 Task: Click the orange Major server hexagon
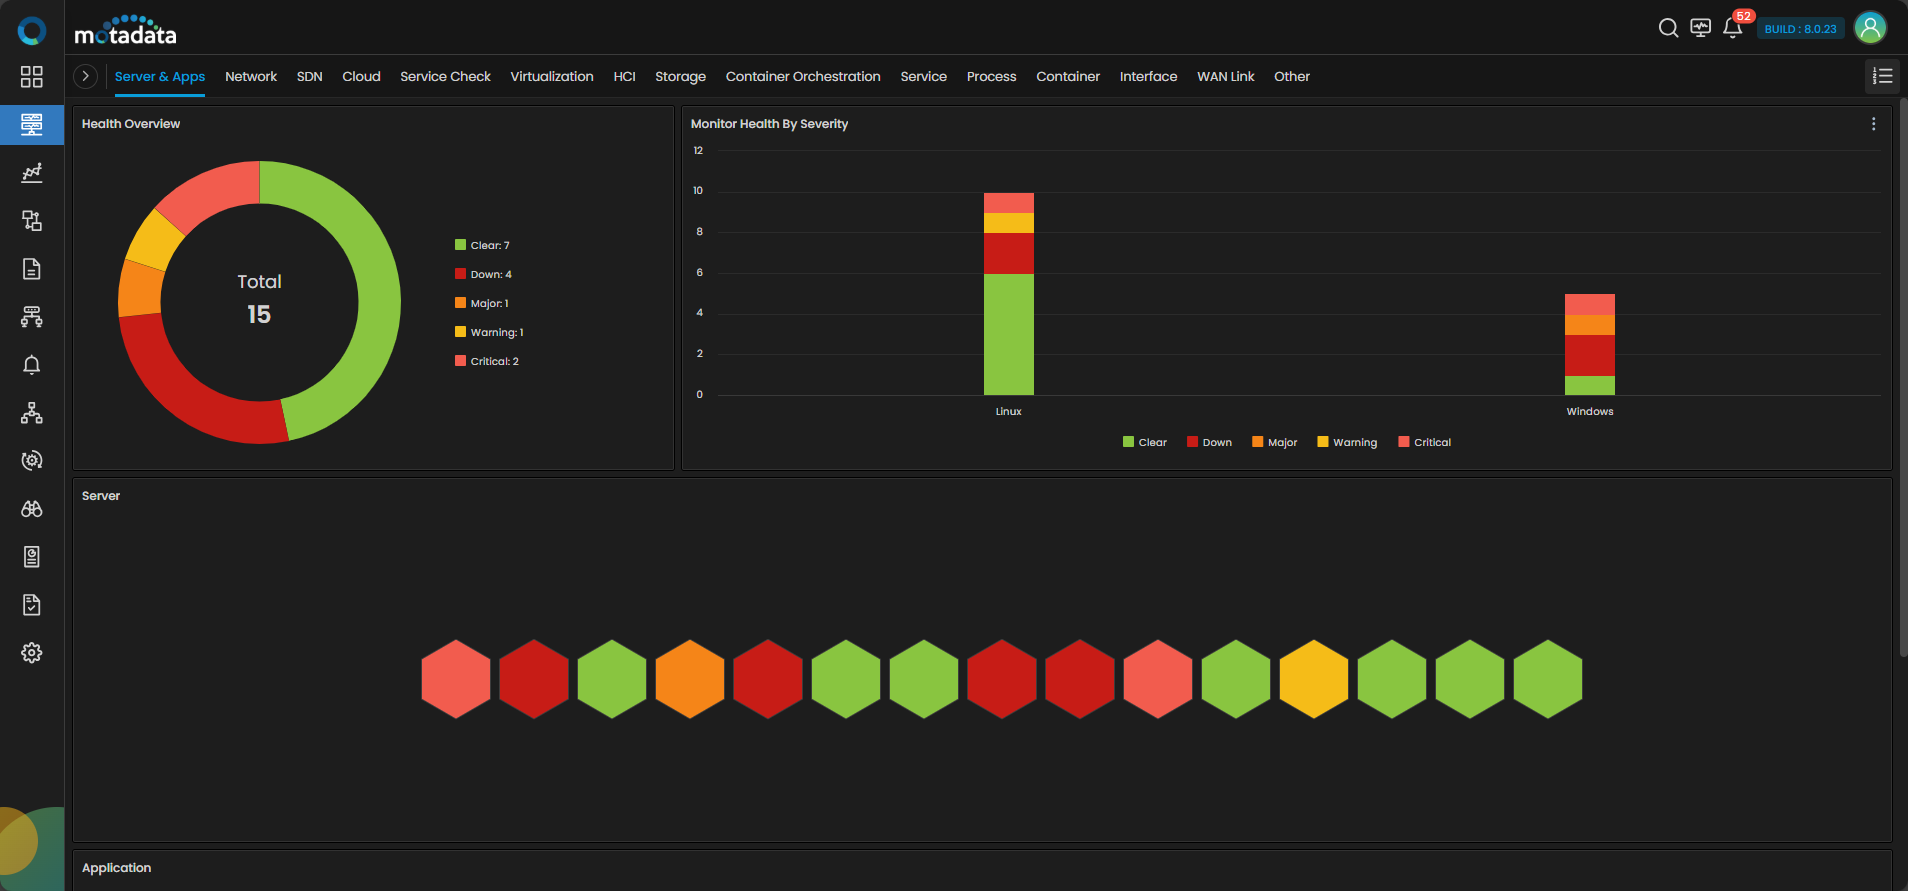[x=690, y=679]
